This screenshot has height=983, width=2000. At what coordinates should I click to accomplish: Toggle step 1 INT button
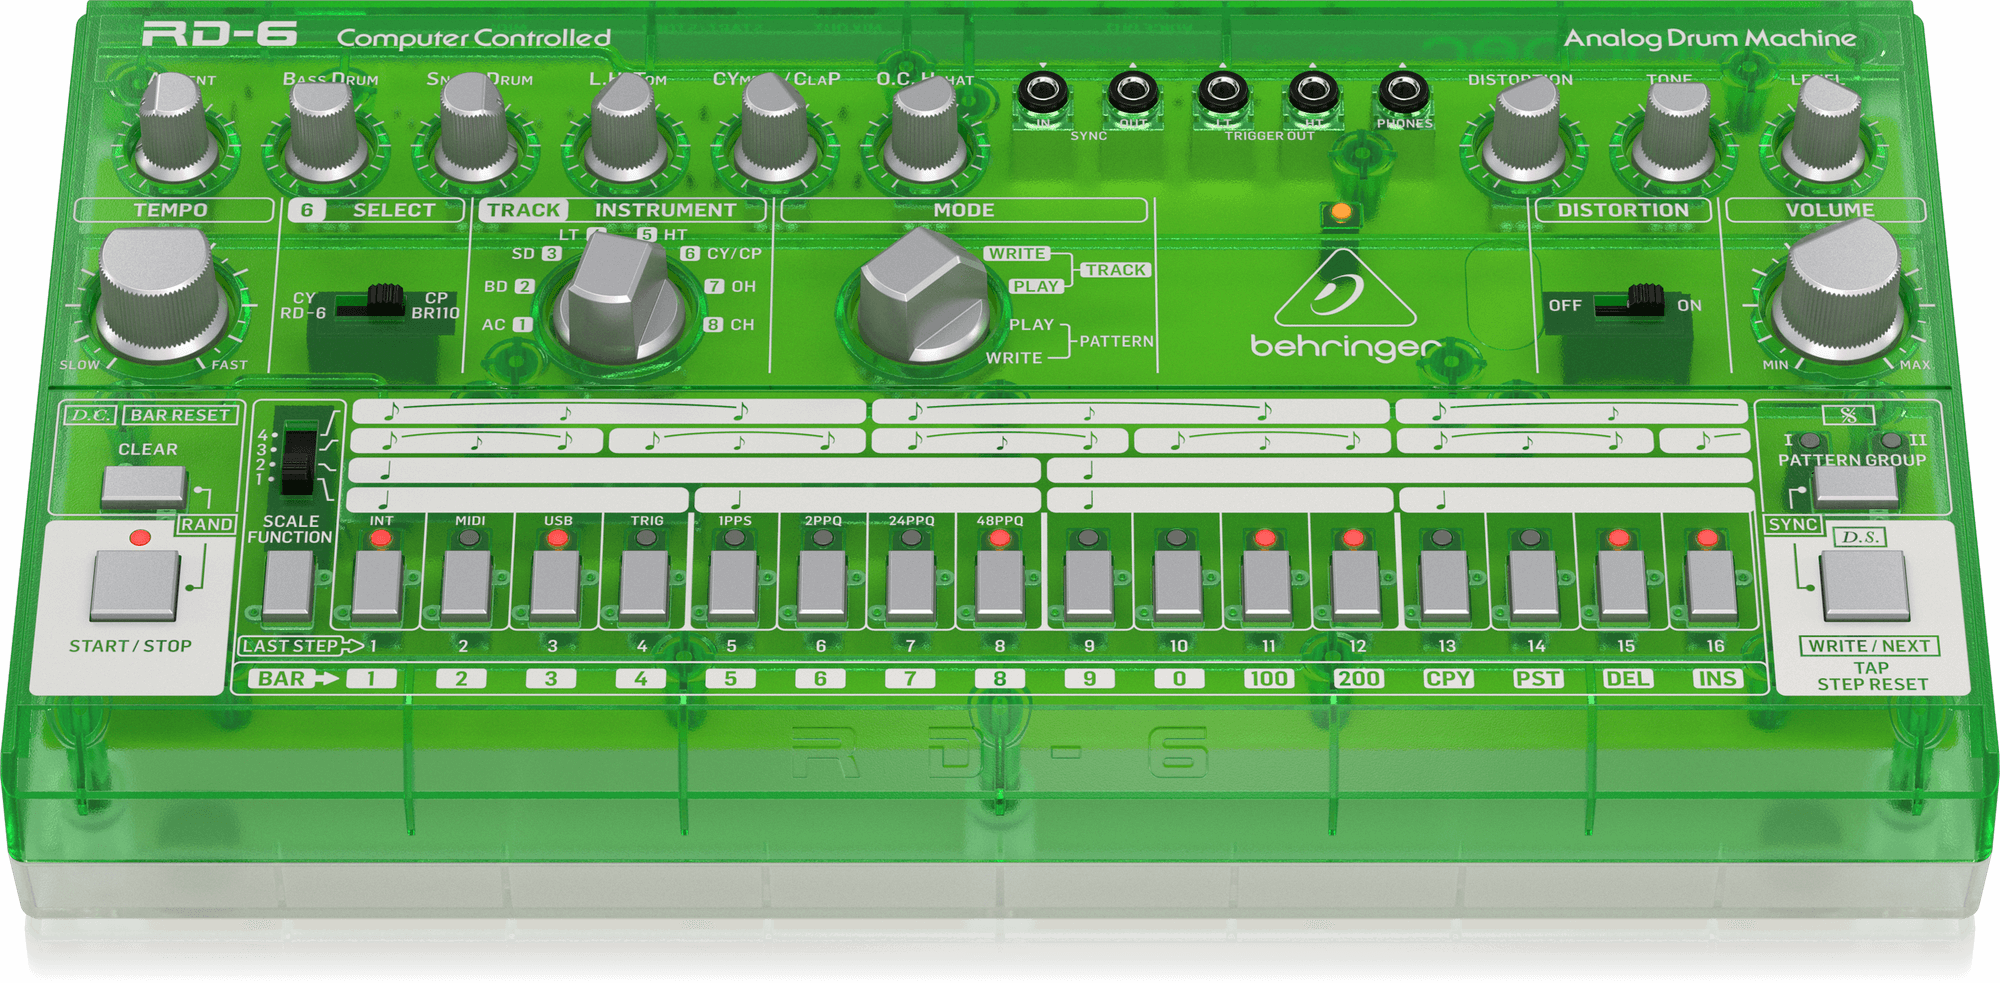click(378, 584)
